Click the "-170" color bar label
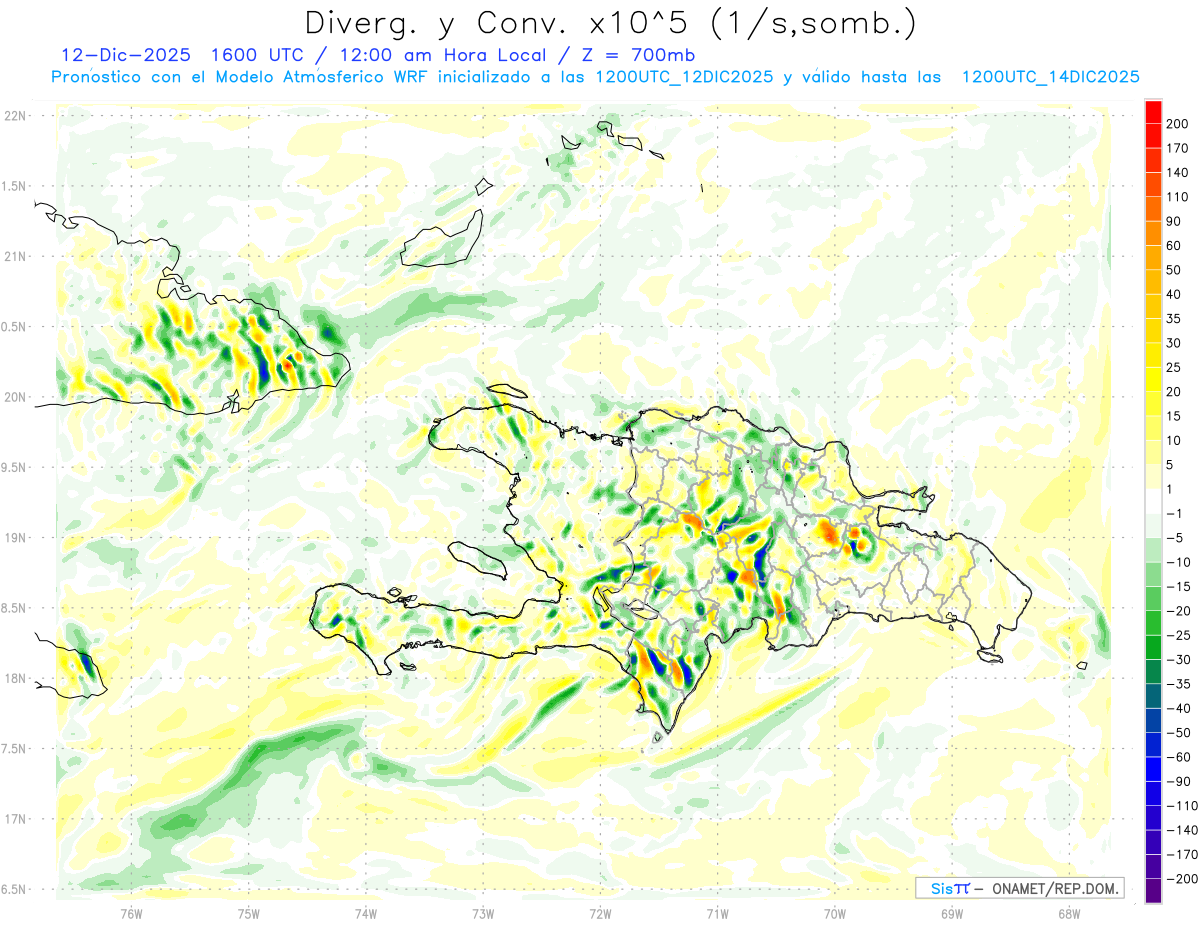Image resolution: width=1200 pixels, height=927 pixels. (1183, 855)
